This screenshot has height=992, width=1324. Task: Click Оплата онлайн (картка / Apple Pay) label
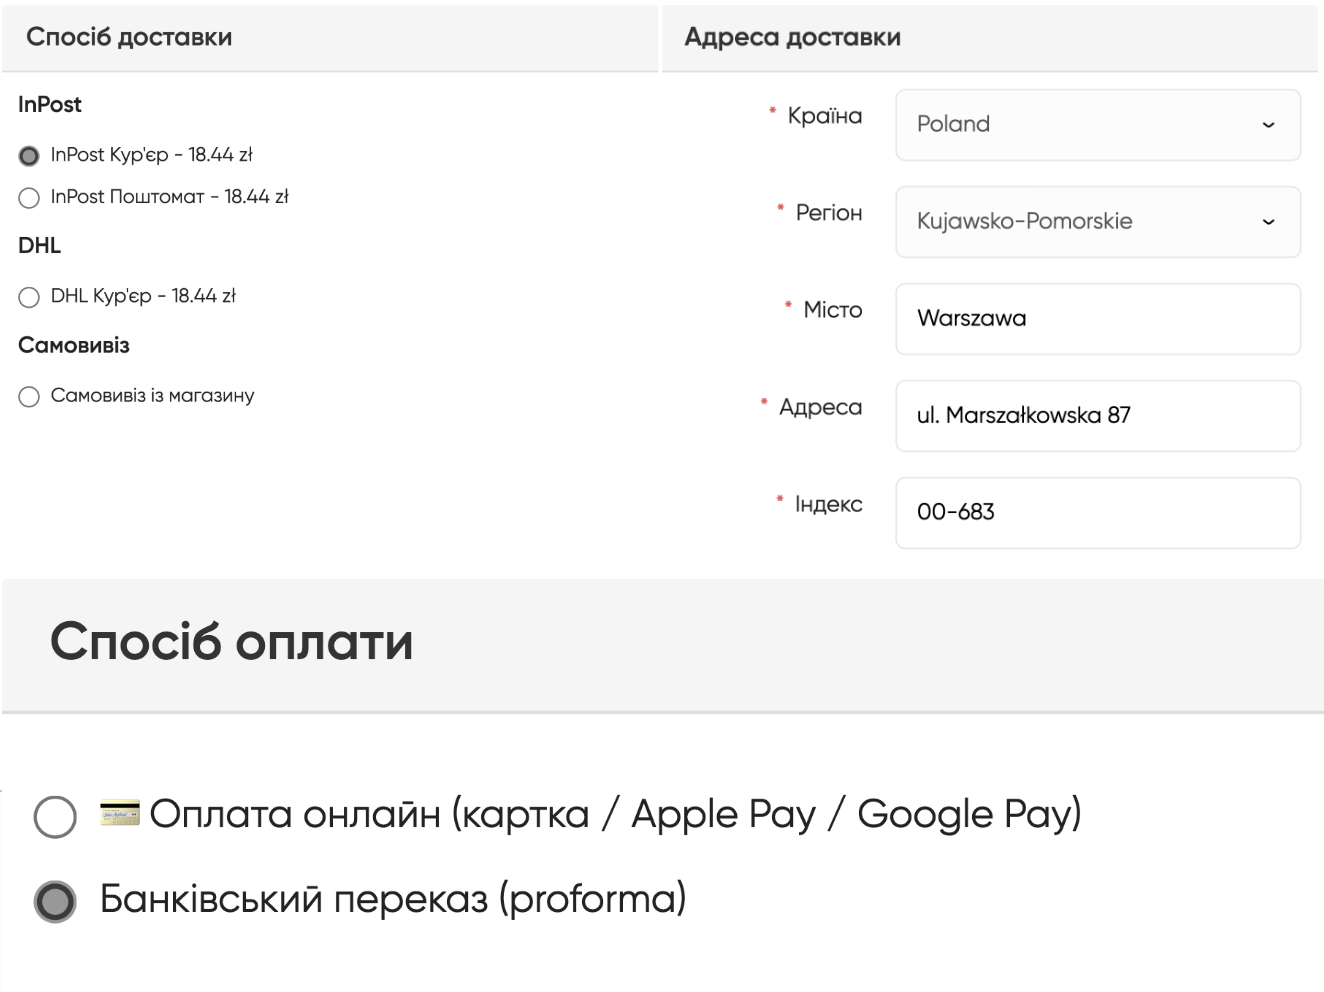(x=615, y=814)
